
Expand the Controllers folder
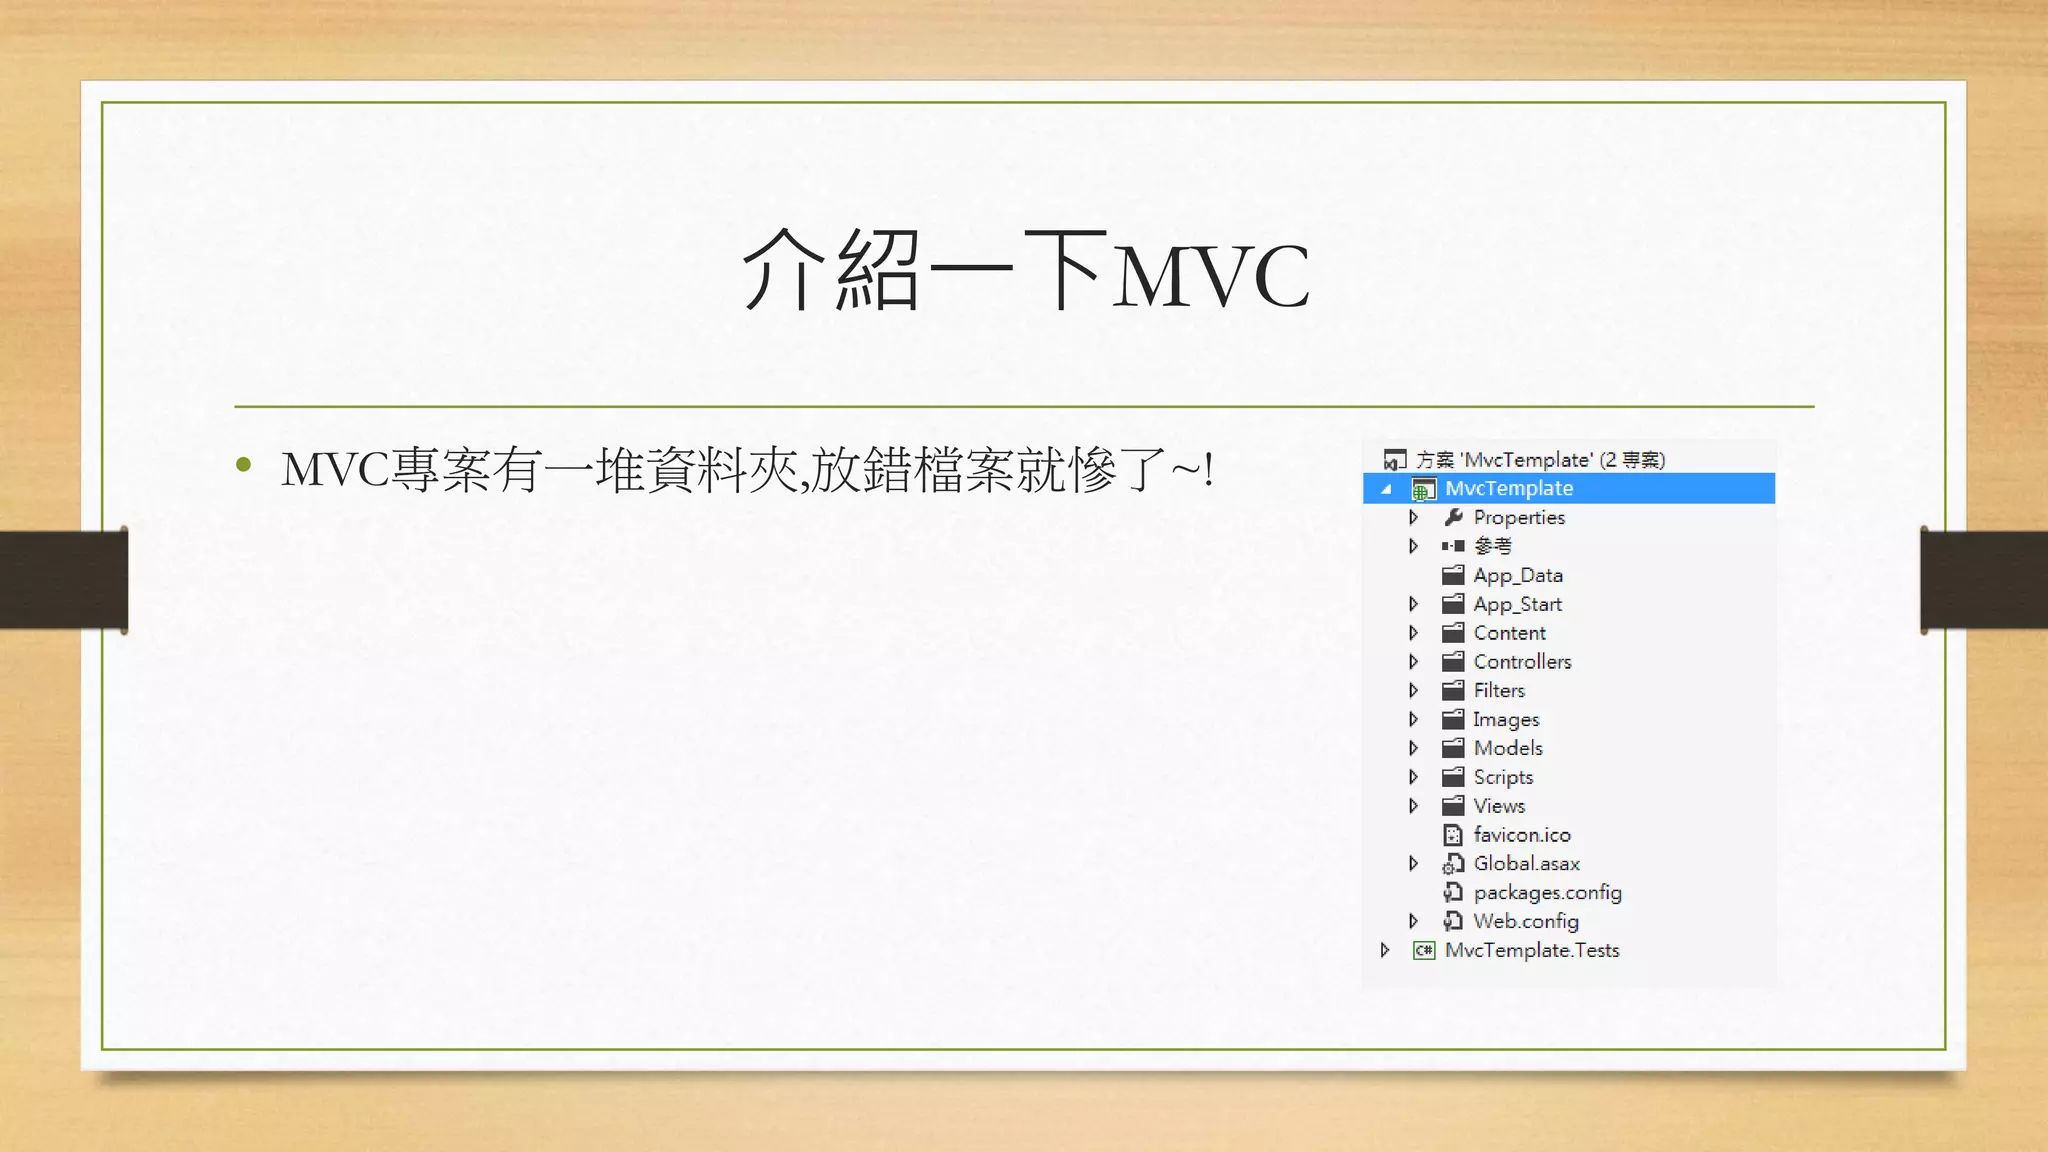coord(1413,662)
